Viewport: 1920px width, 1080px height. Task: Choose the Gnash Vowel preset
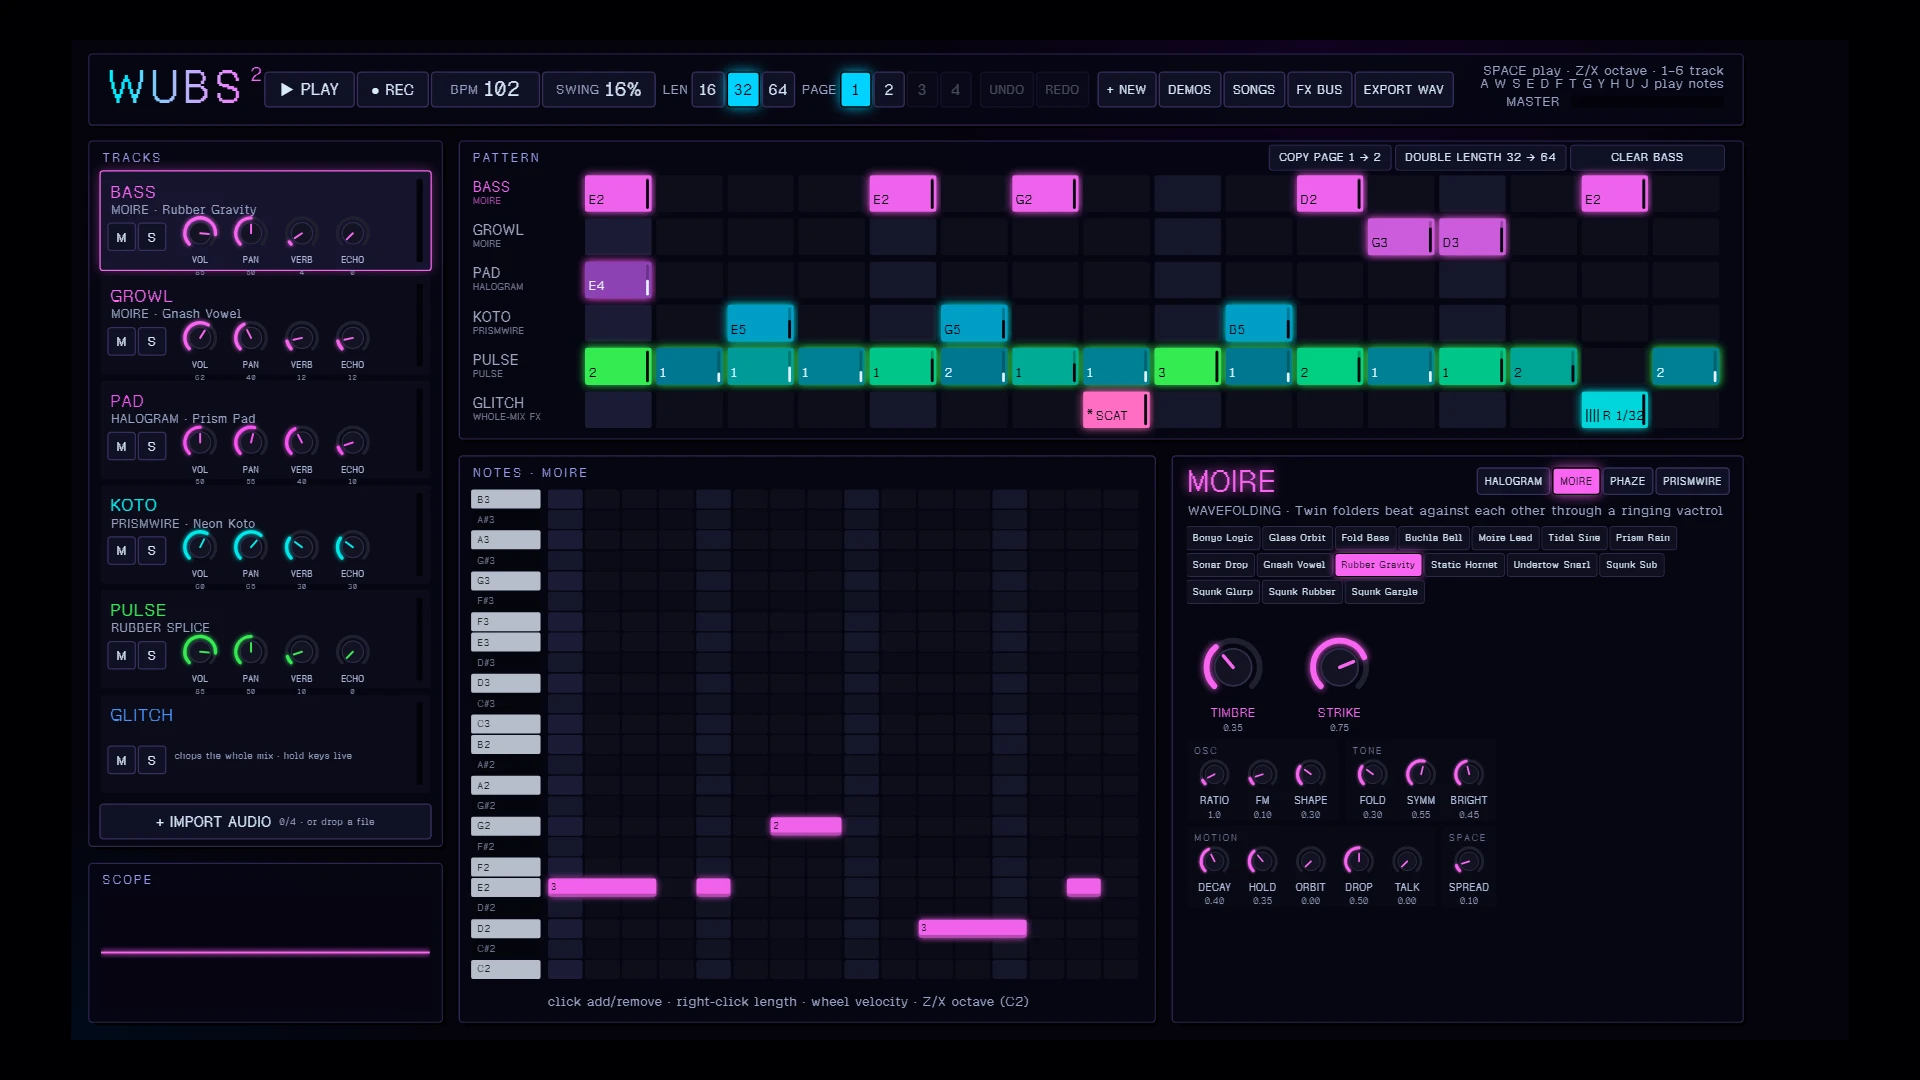[1294, 565]
